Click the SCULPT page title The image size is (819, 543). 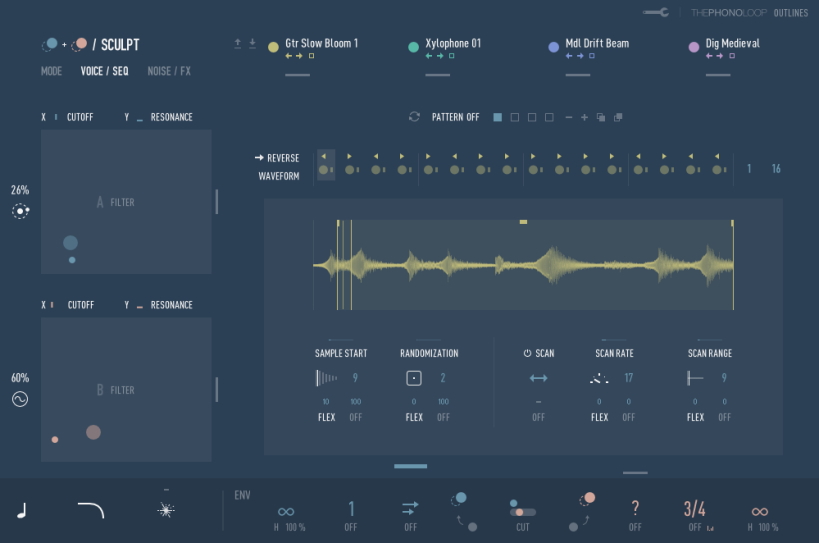120,45
